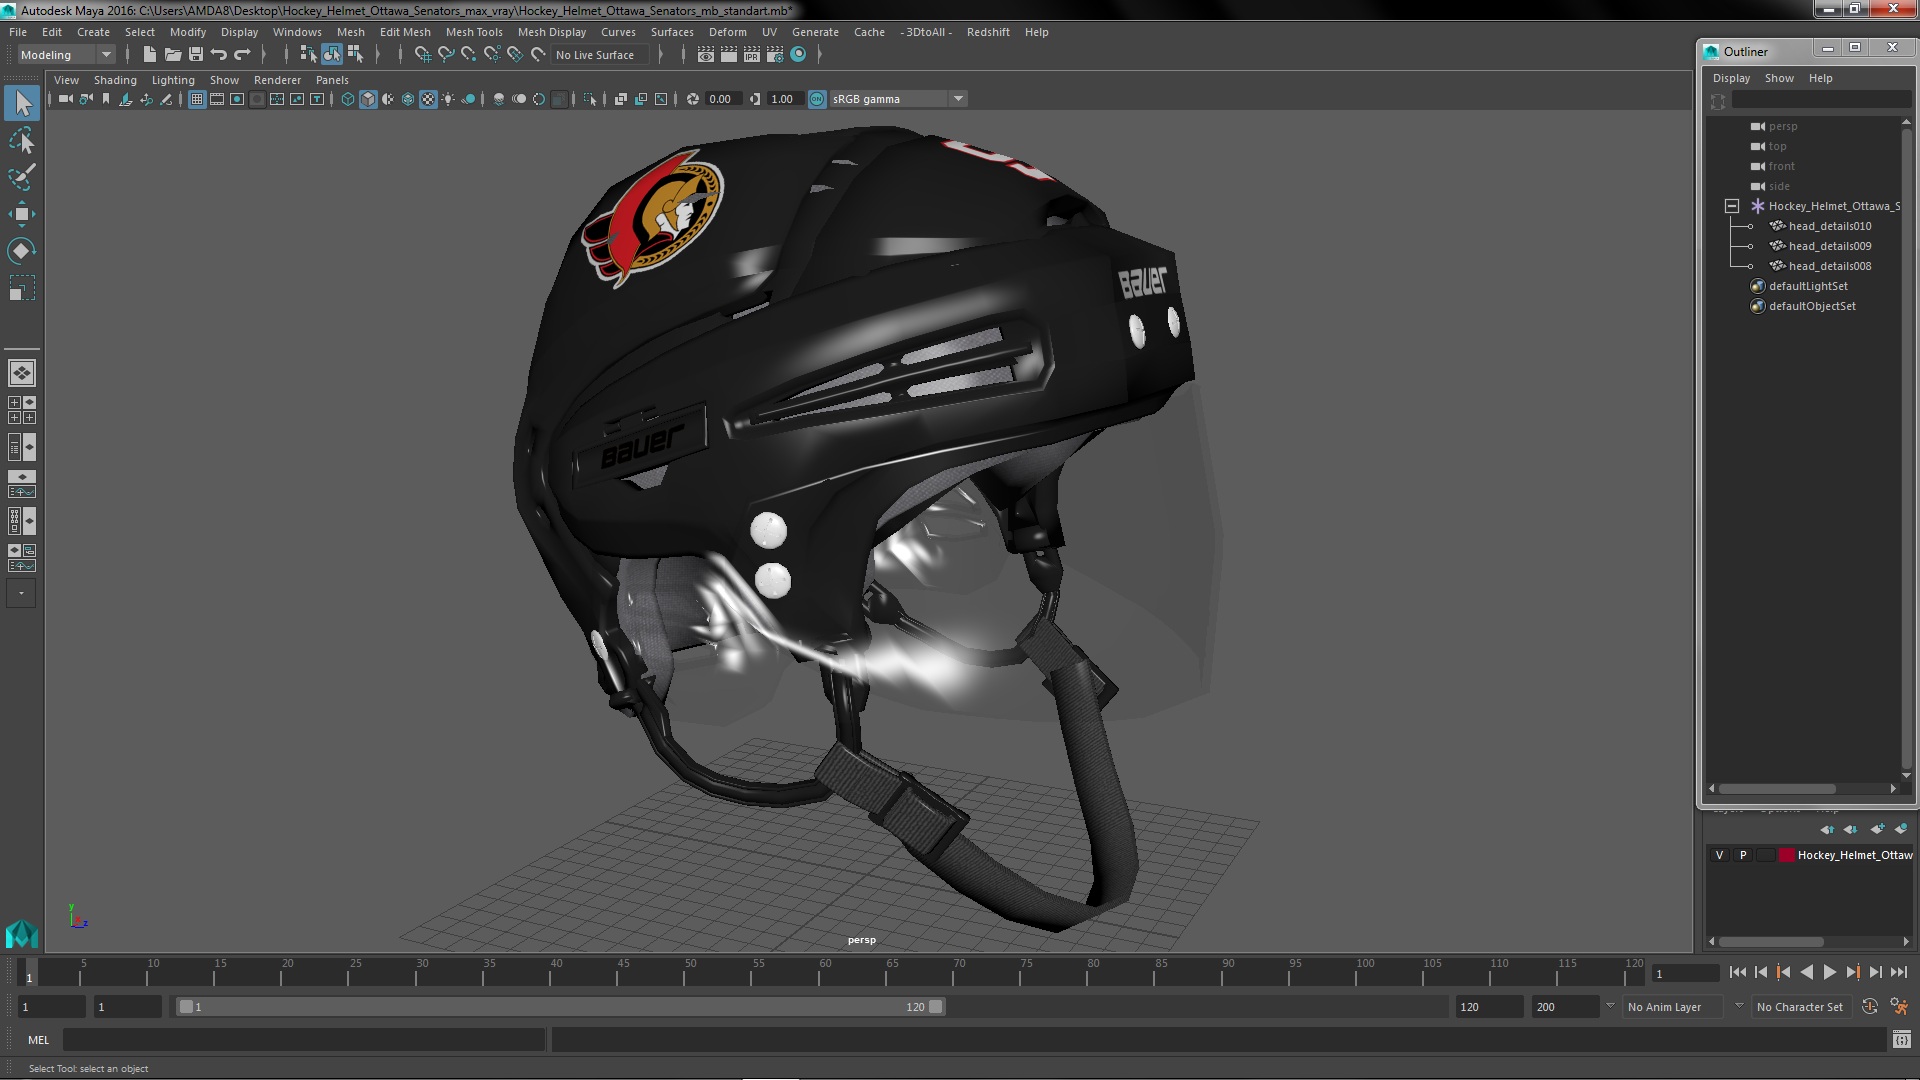Click the Save scene icon

pyautogui.click(x=196, y=55)
